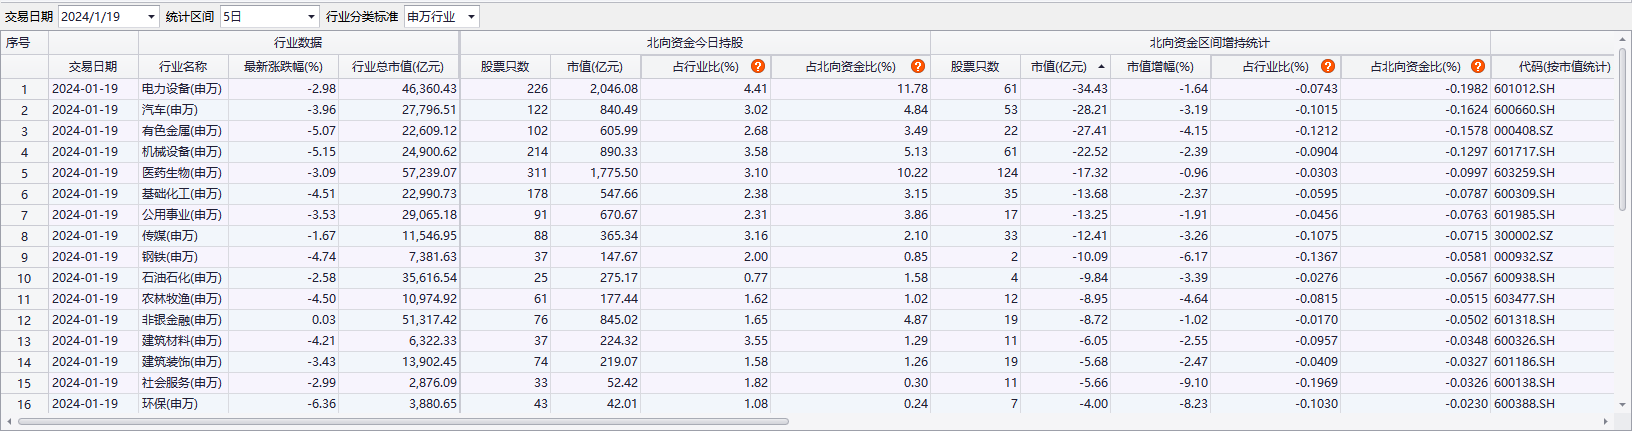Viewport: 1632px width, 431px height.
Task: Sort by 行业总市值(亿元) column header
Action: (x=398, y=67)
